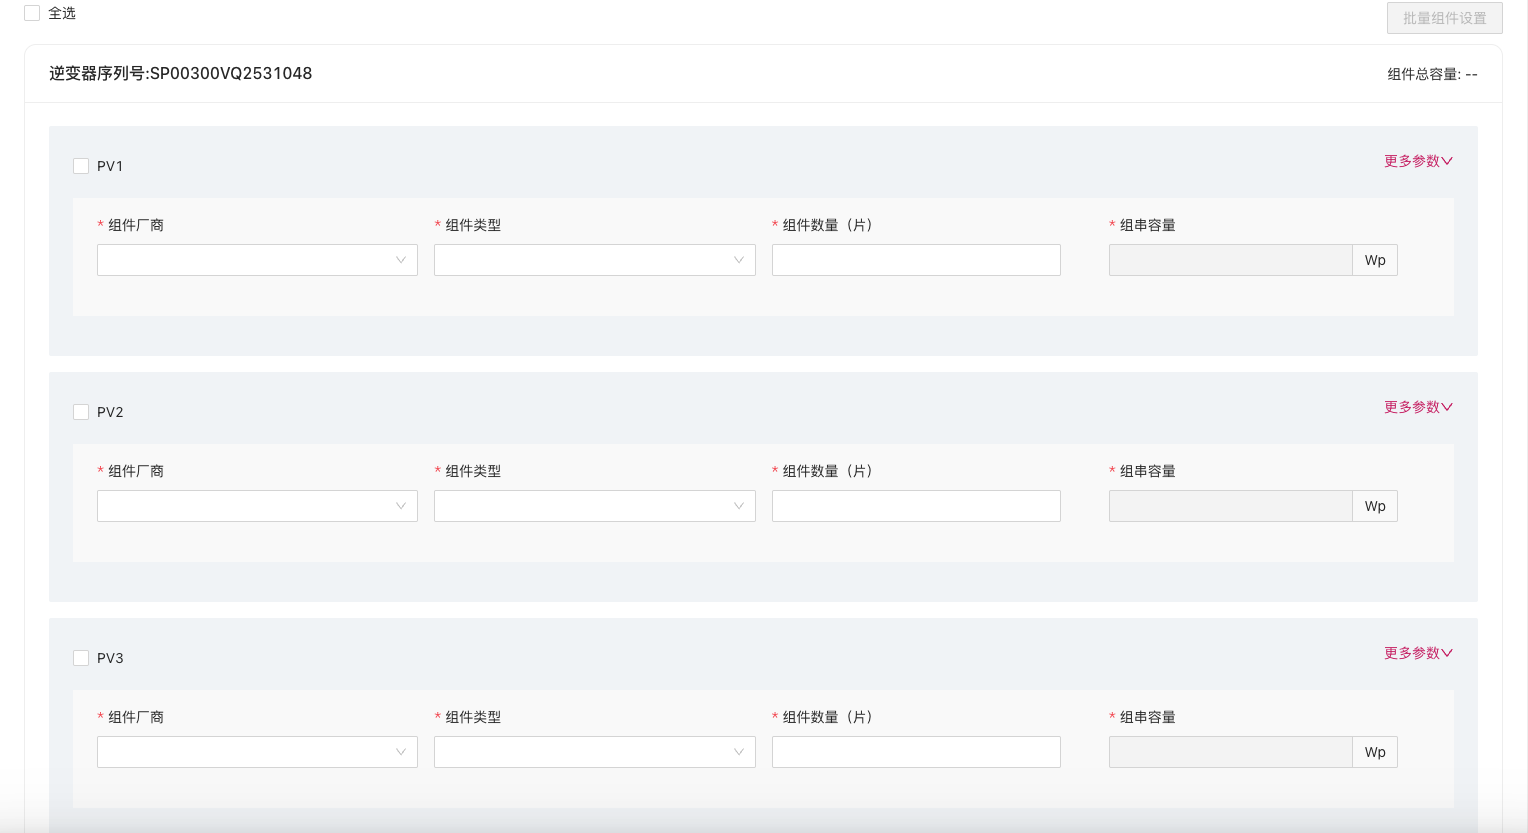Click the Wp unit label in PV1
This screenshot has width=1528, height=833.
click(1375, 260)
